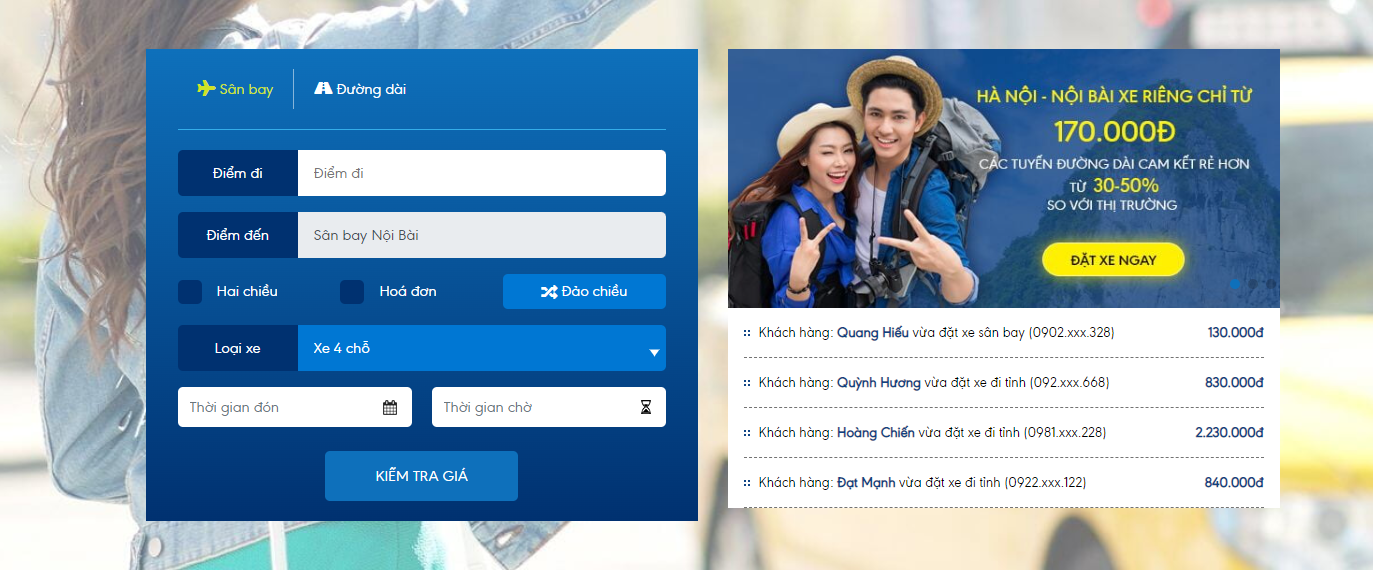Open the Xe 4 chỗ vehicle selector
Viewport: 1373px width, 570px height.
pyautogui.click(x=482, y=348)
